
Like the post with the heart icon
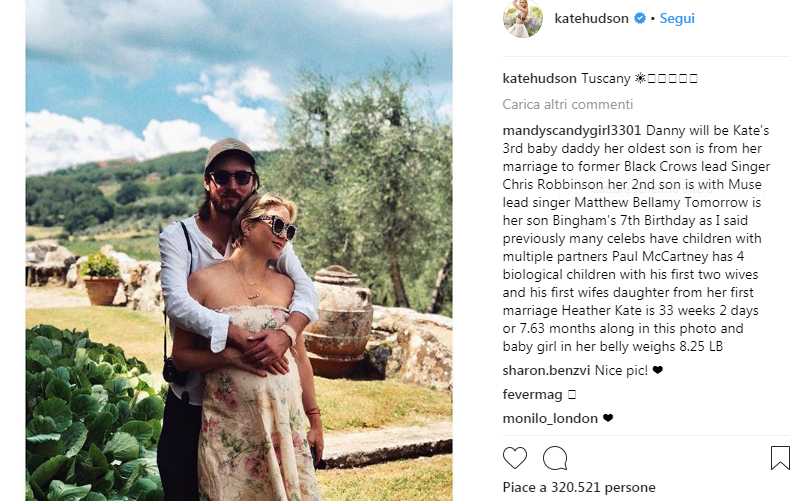click(x=515, y=458)
